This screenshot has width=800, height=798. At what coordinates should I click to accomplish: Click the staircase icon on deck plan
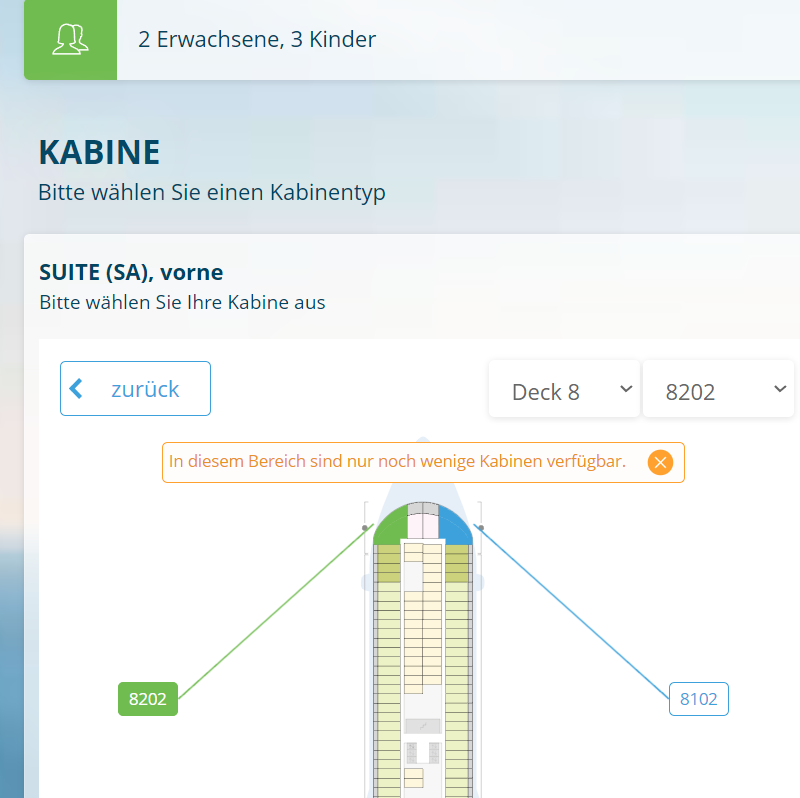pos(422,725)
